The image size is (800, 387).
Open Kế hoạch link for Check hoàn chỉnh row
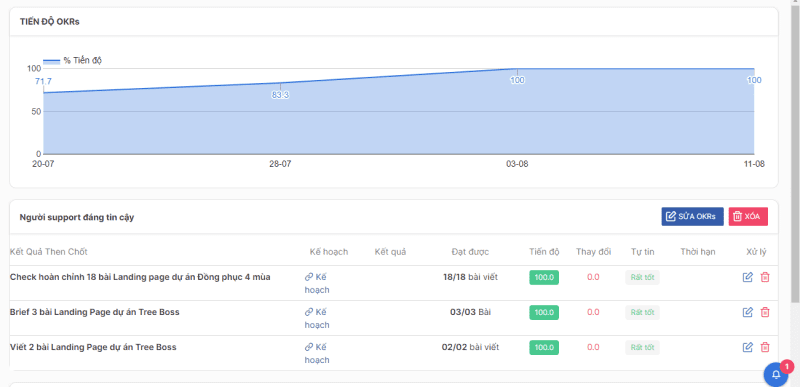[317, 283]
